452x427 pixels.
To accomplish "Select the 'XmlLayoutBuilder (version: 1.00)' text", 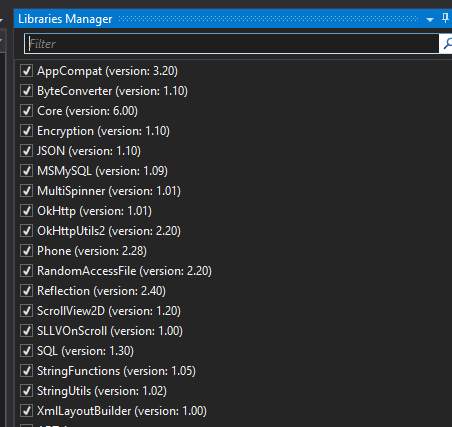I will tap(122, 411).
